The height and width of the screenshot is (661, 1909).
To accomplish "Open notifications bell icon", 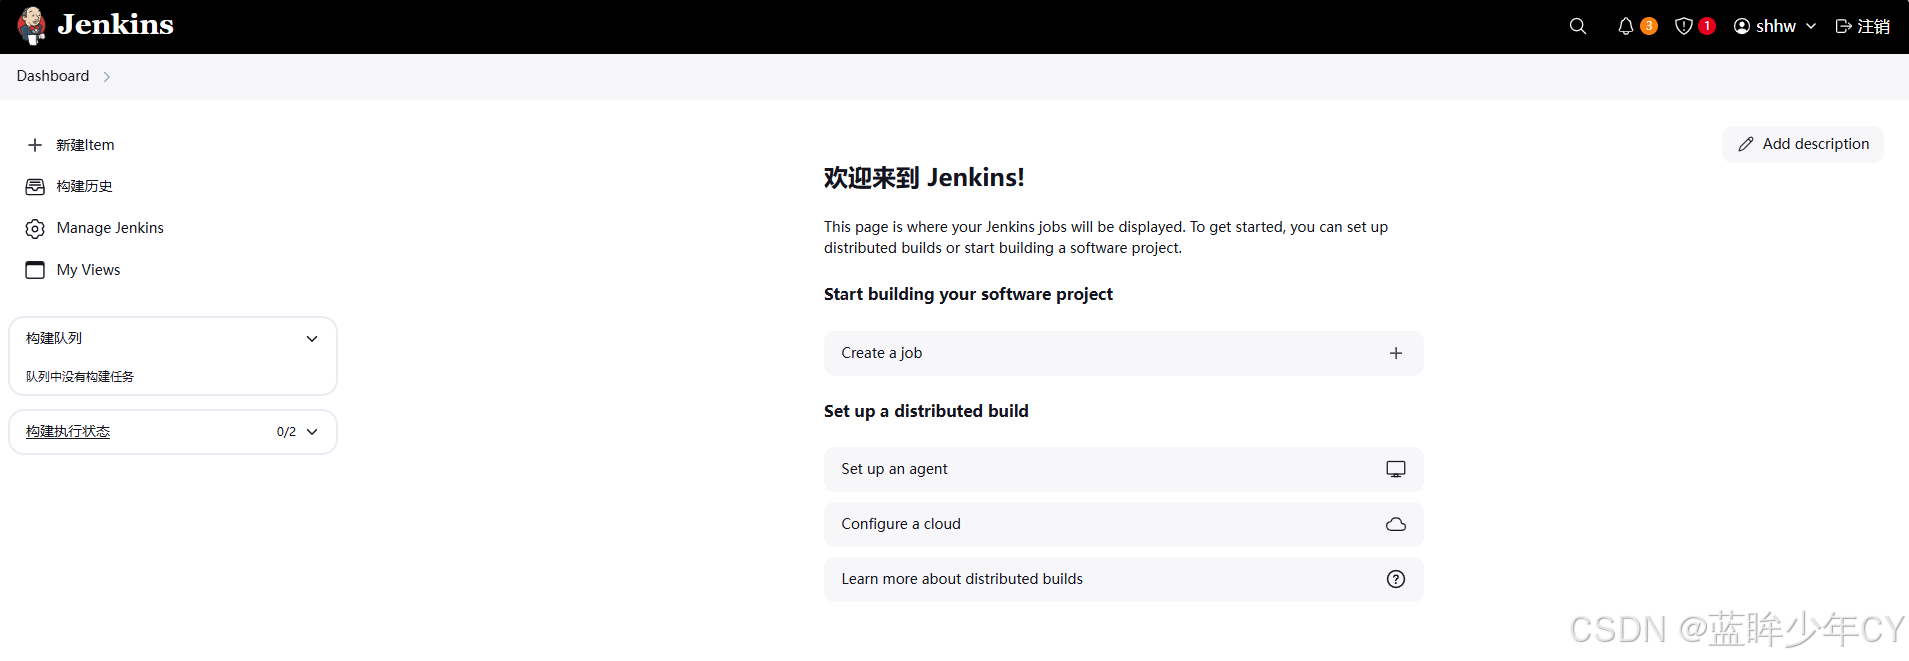I will pyautogui.click(x=1626, y=26).
